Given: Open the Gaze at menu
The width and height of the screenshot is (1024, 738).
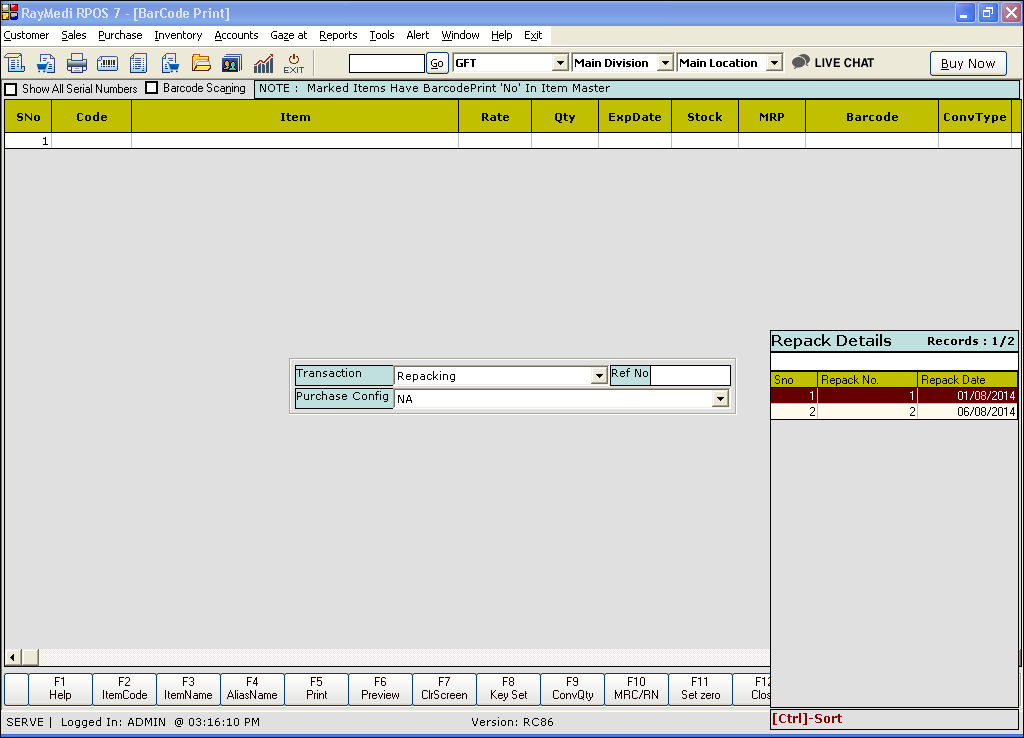Looking at the screenshot, I should (289, 35).
